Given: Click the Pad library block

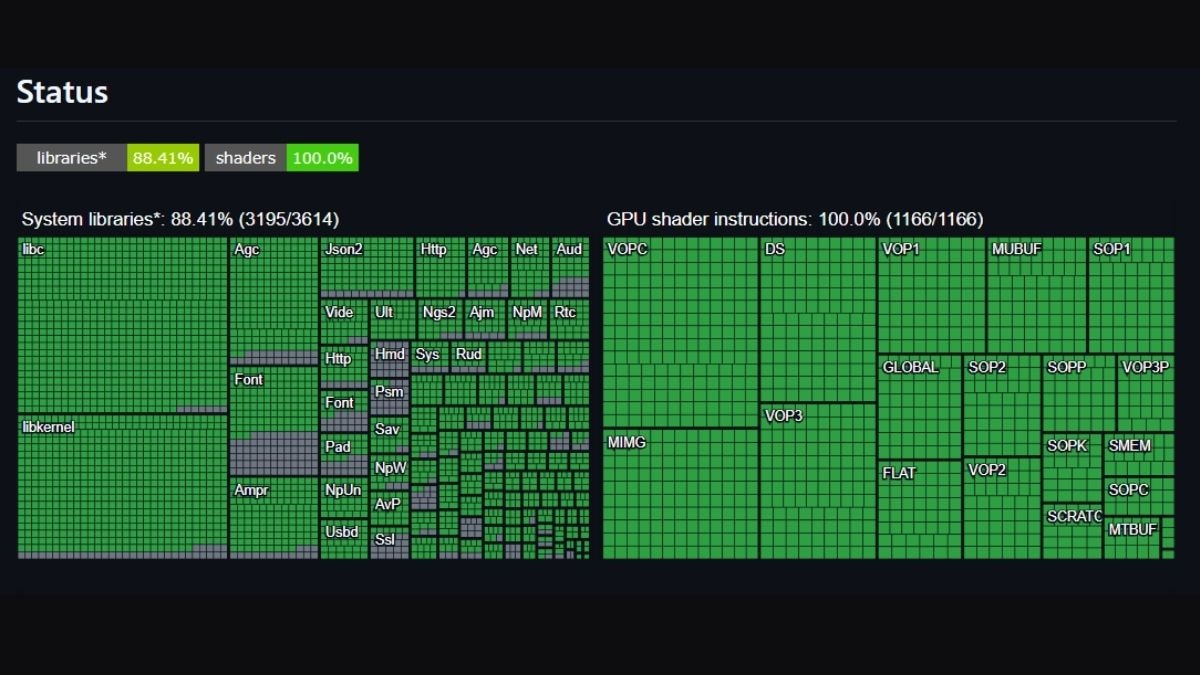Looking at the screenshot, I should point(344,456).
